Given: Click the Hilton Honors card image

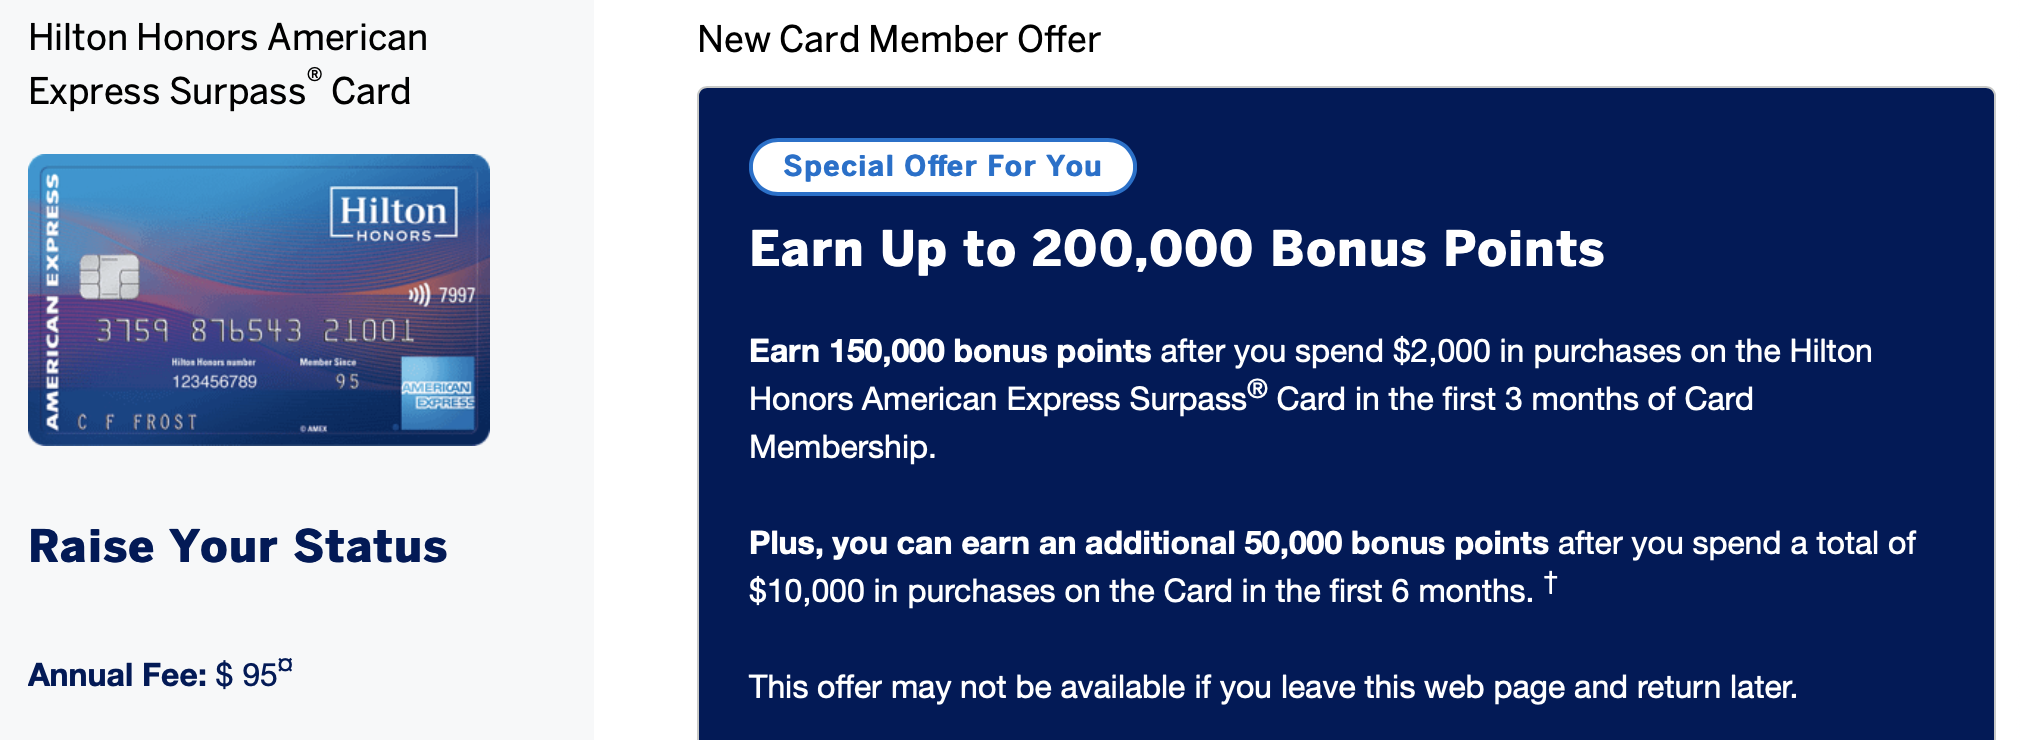Looking at the screenshot, I should coord(259,300).
